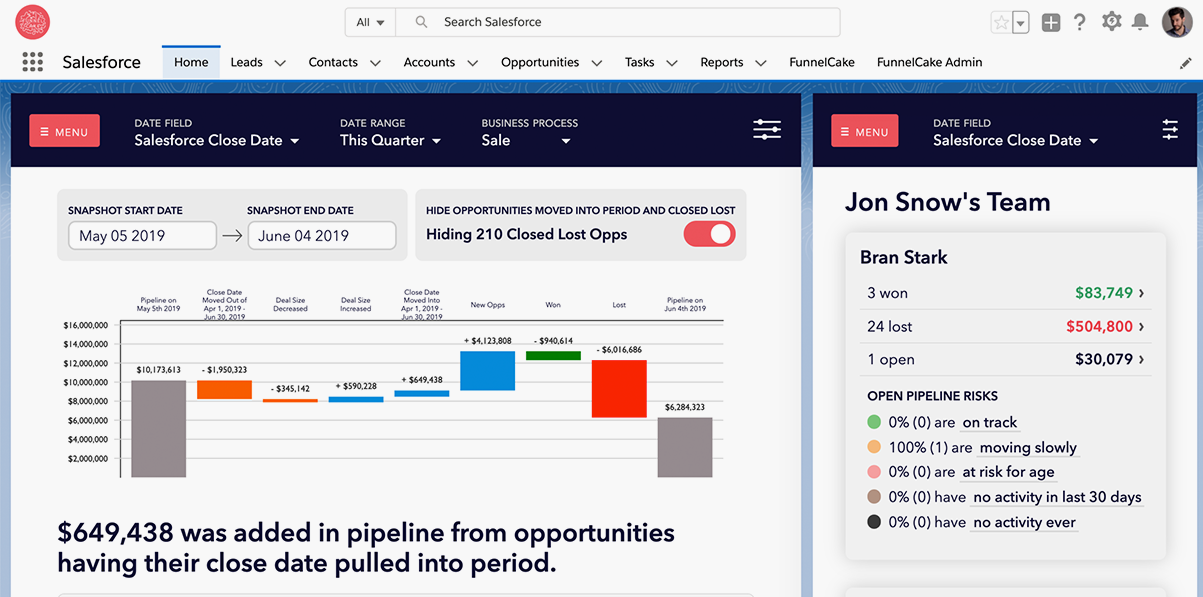Click the 'on track' risk link
The image size is (1203, 597).
point(990,423)
